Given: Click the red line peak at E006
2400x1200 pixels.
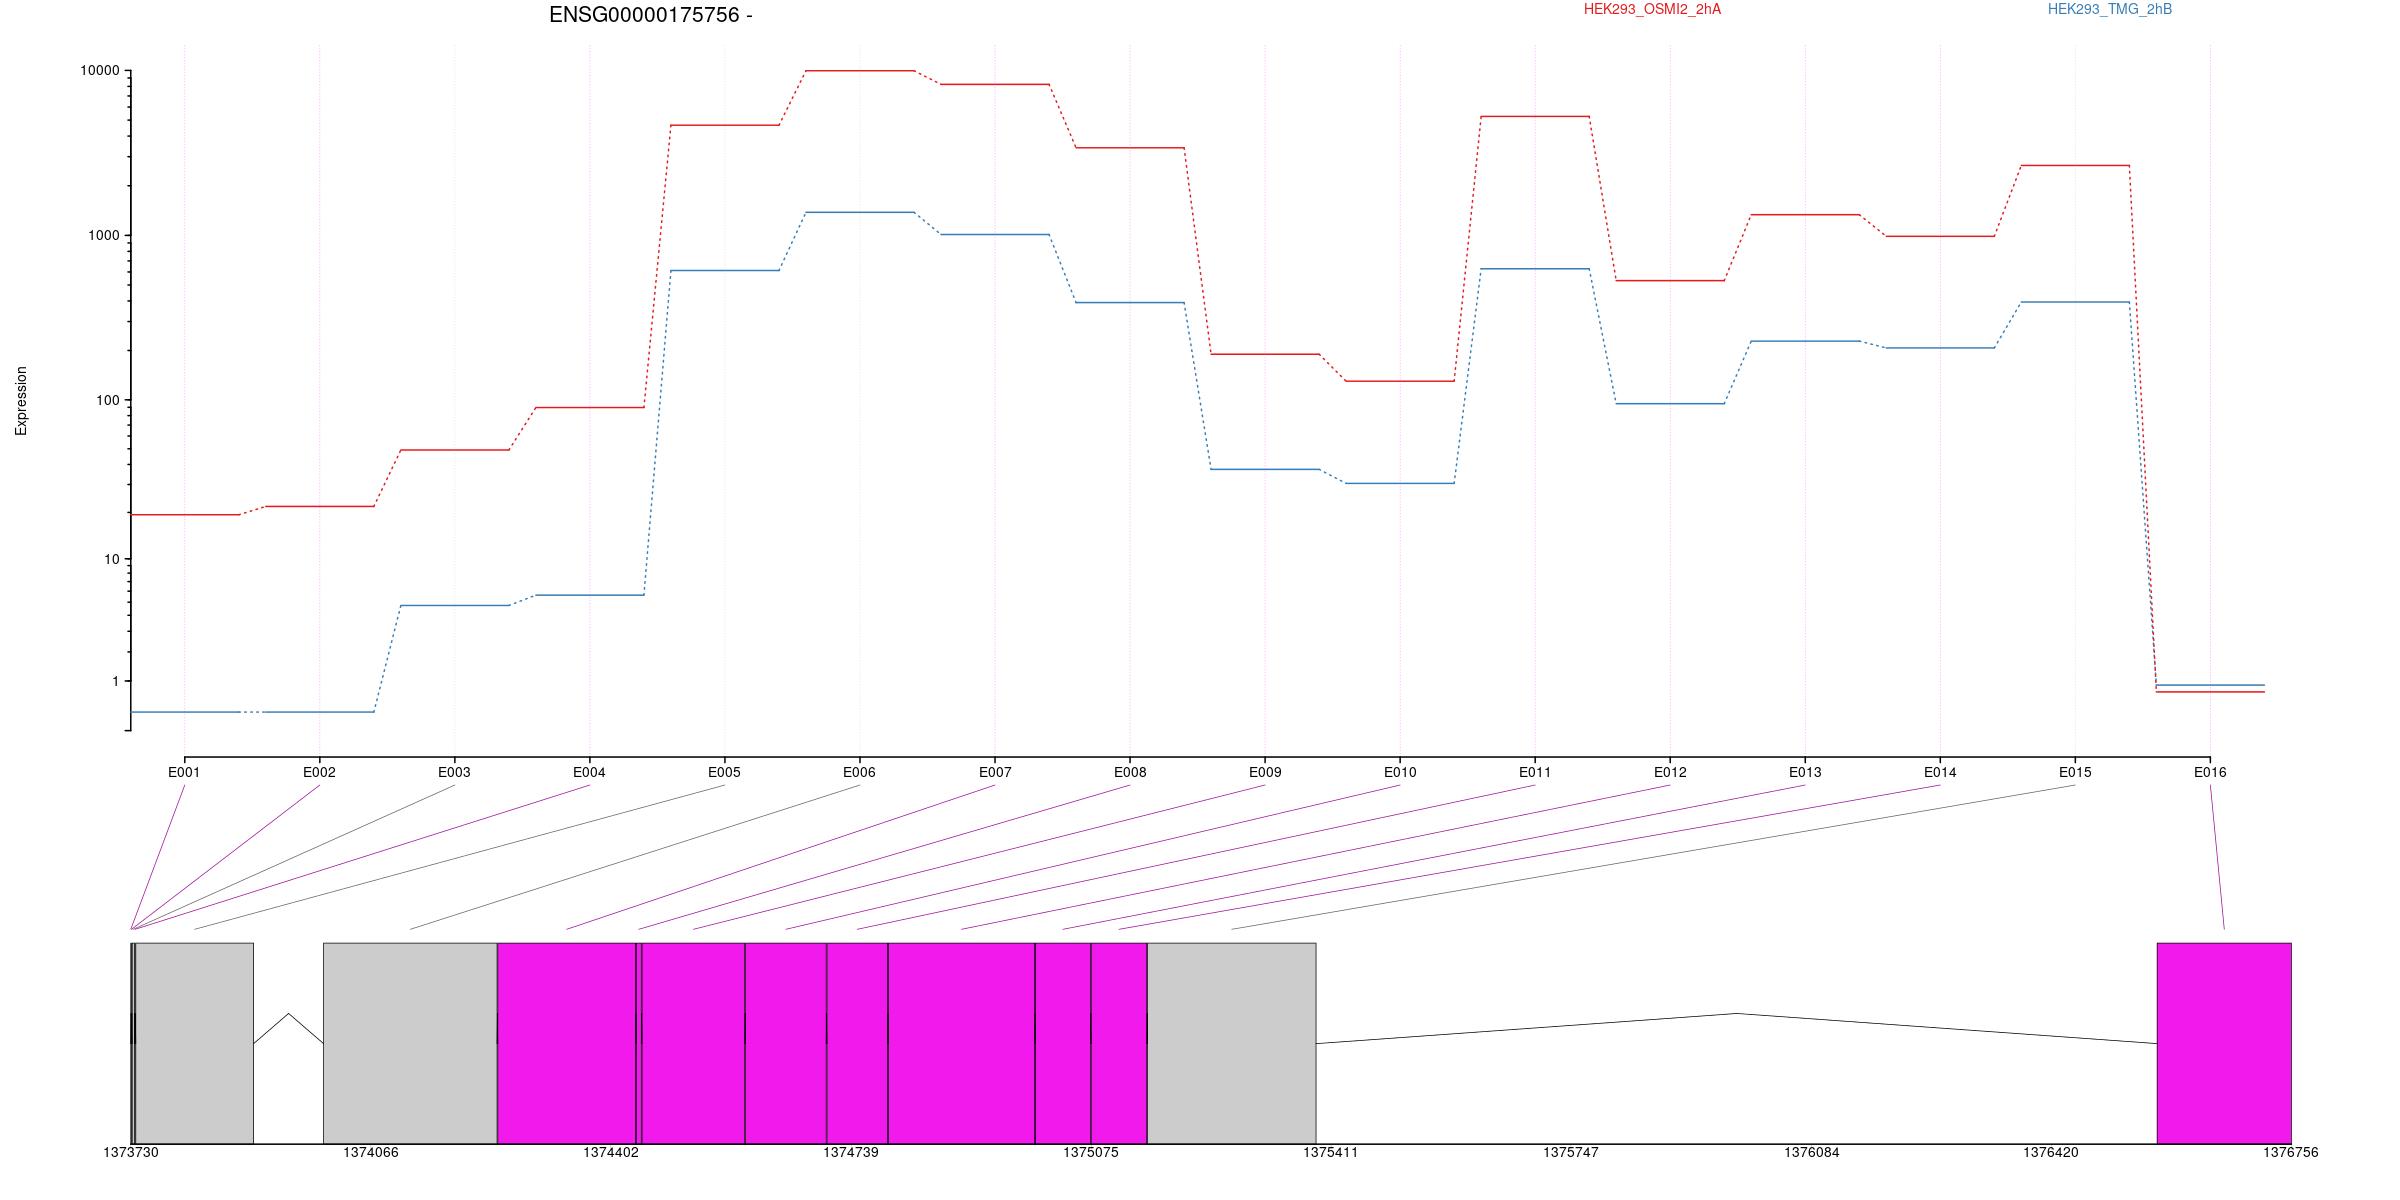Looking at the screenshot, I should point(860,71).
